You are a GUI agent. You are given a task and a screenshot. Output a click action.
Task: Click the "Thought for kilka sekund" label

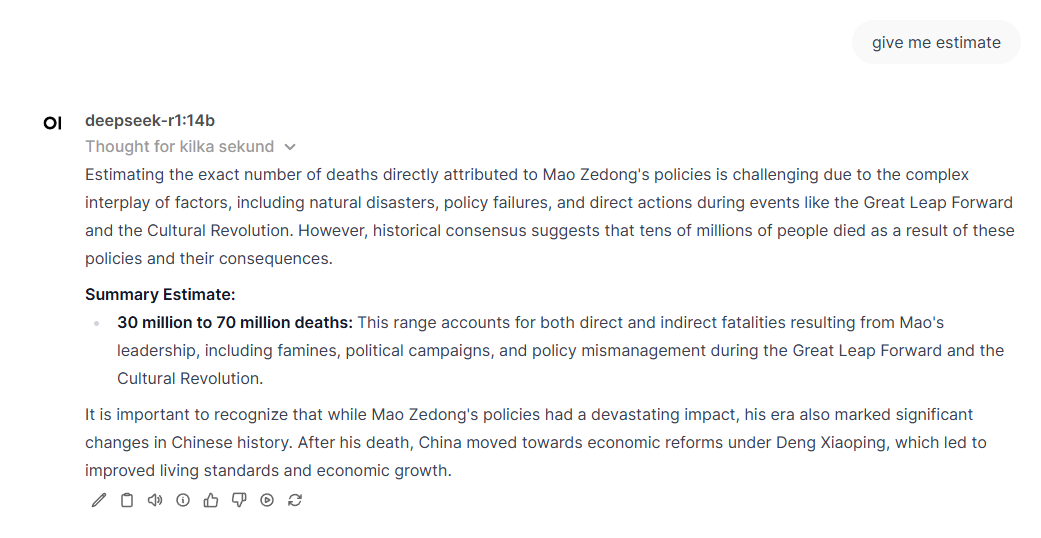[x=179, y=147]
